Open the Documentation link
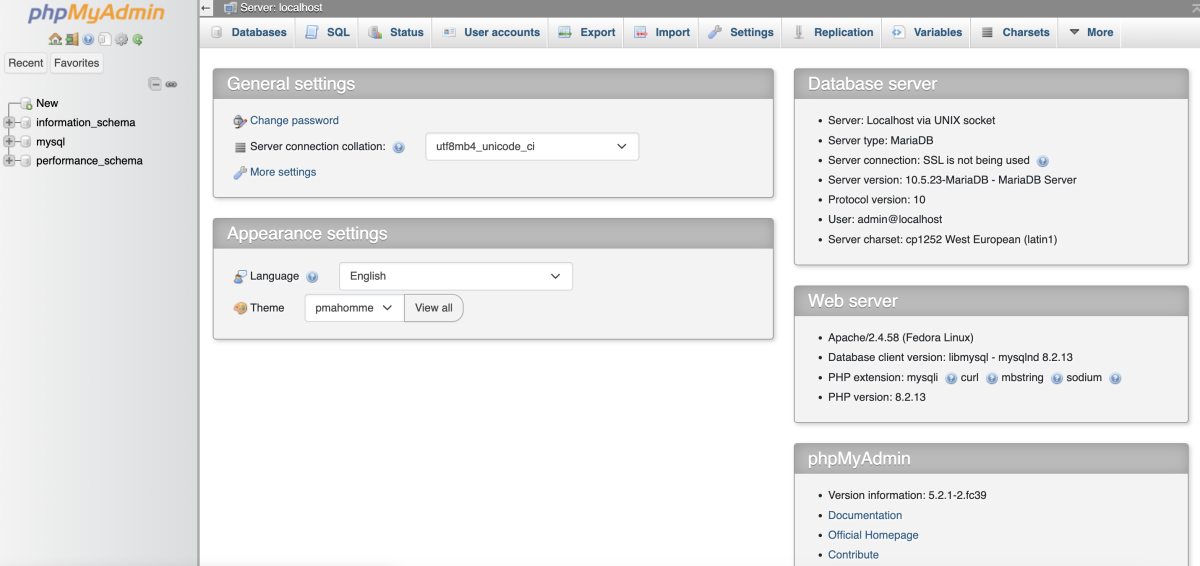Image resolution: width=1200 pixels, height=566 pixels. click(865, 516)
